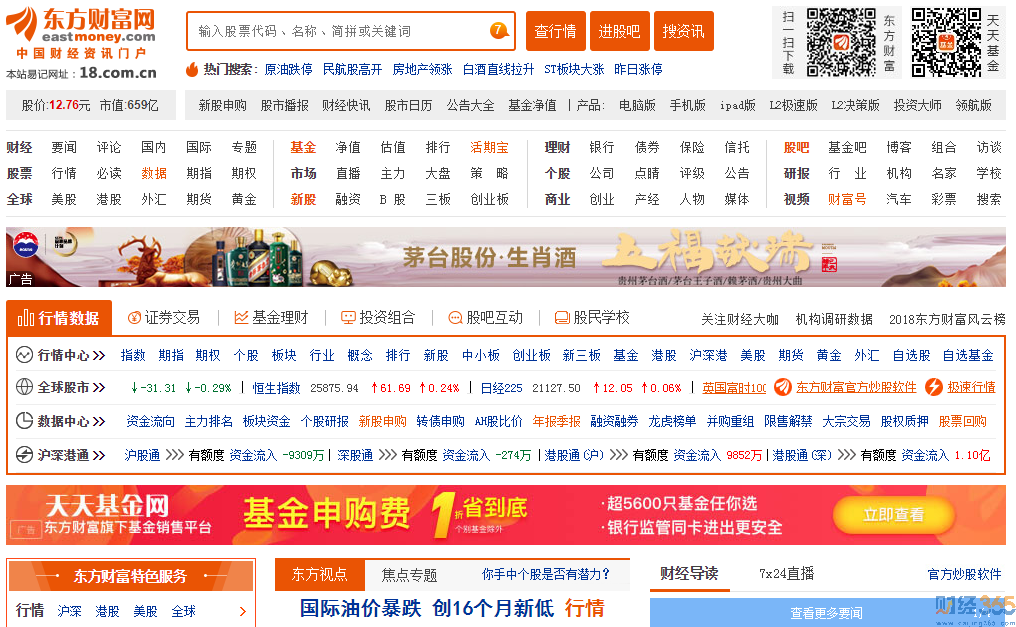Open the 港股通(深) link
Viewport: 1016px width, 627px height.
802,455
